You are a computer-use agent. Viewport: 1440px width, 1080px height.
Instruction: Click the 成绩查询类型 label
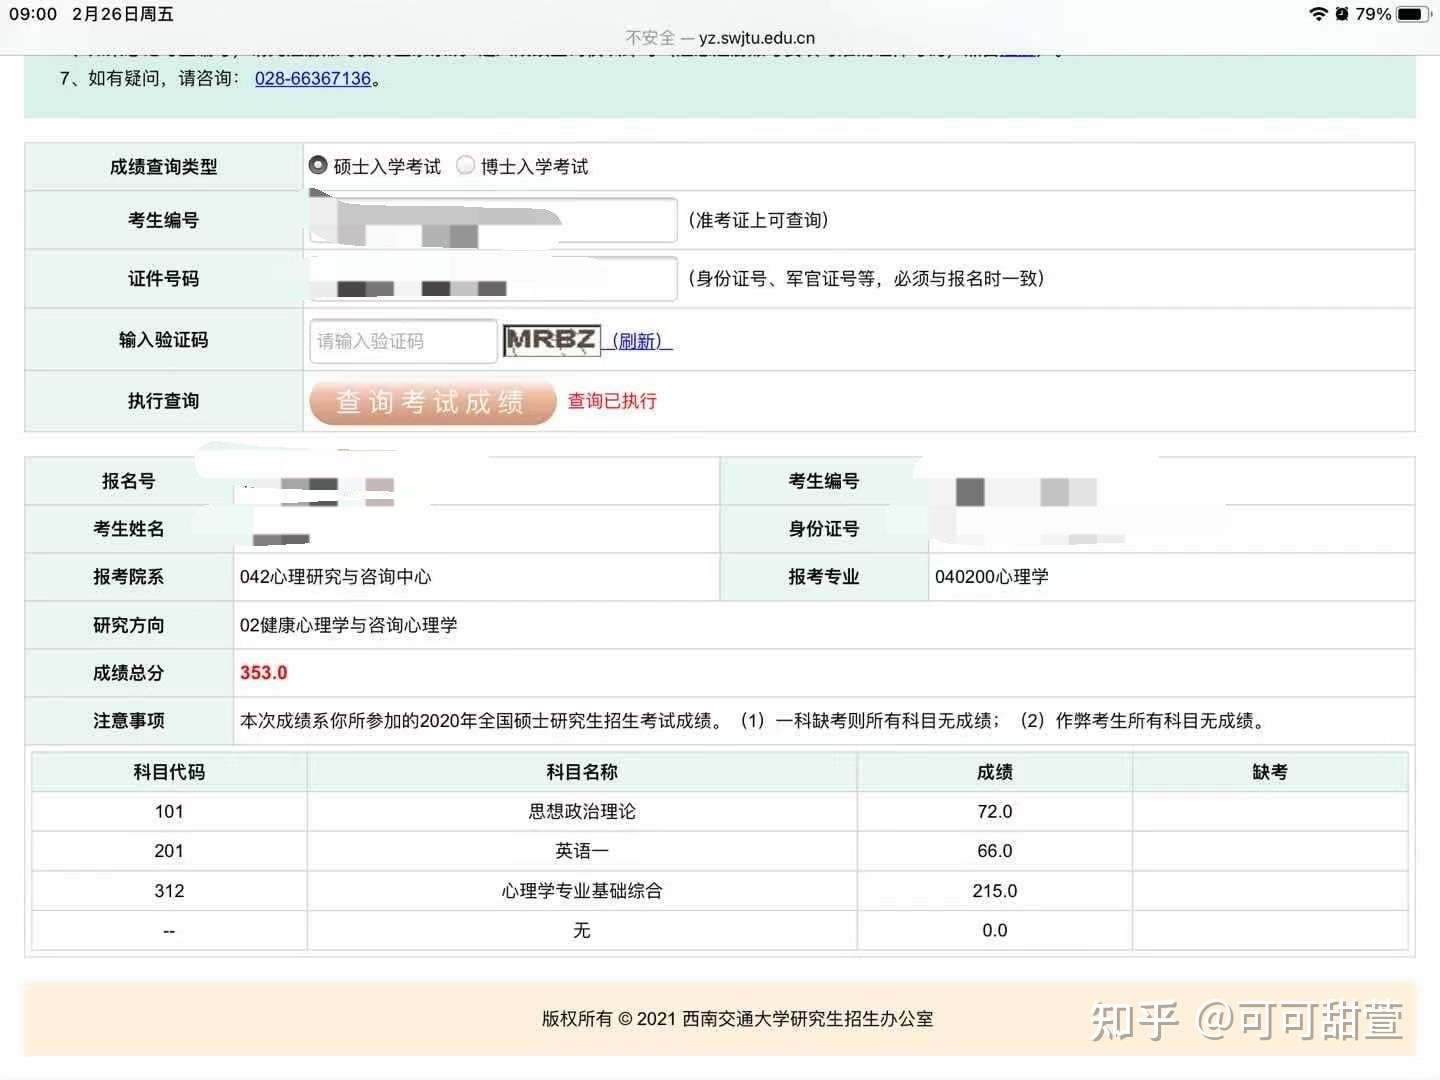point(164,167)
